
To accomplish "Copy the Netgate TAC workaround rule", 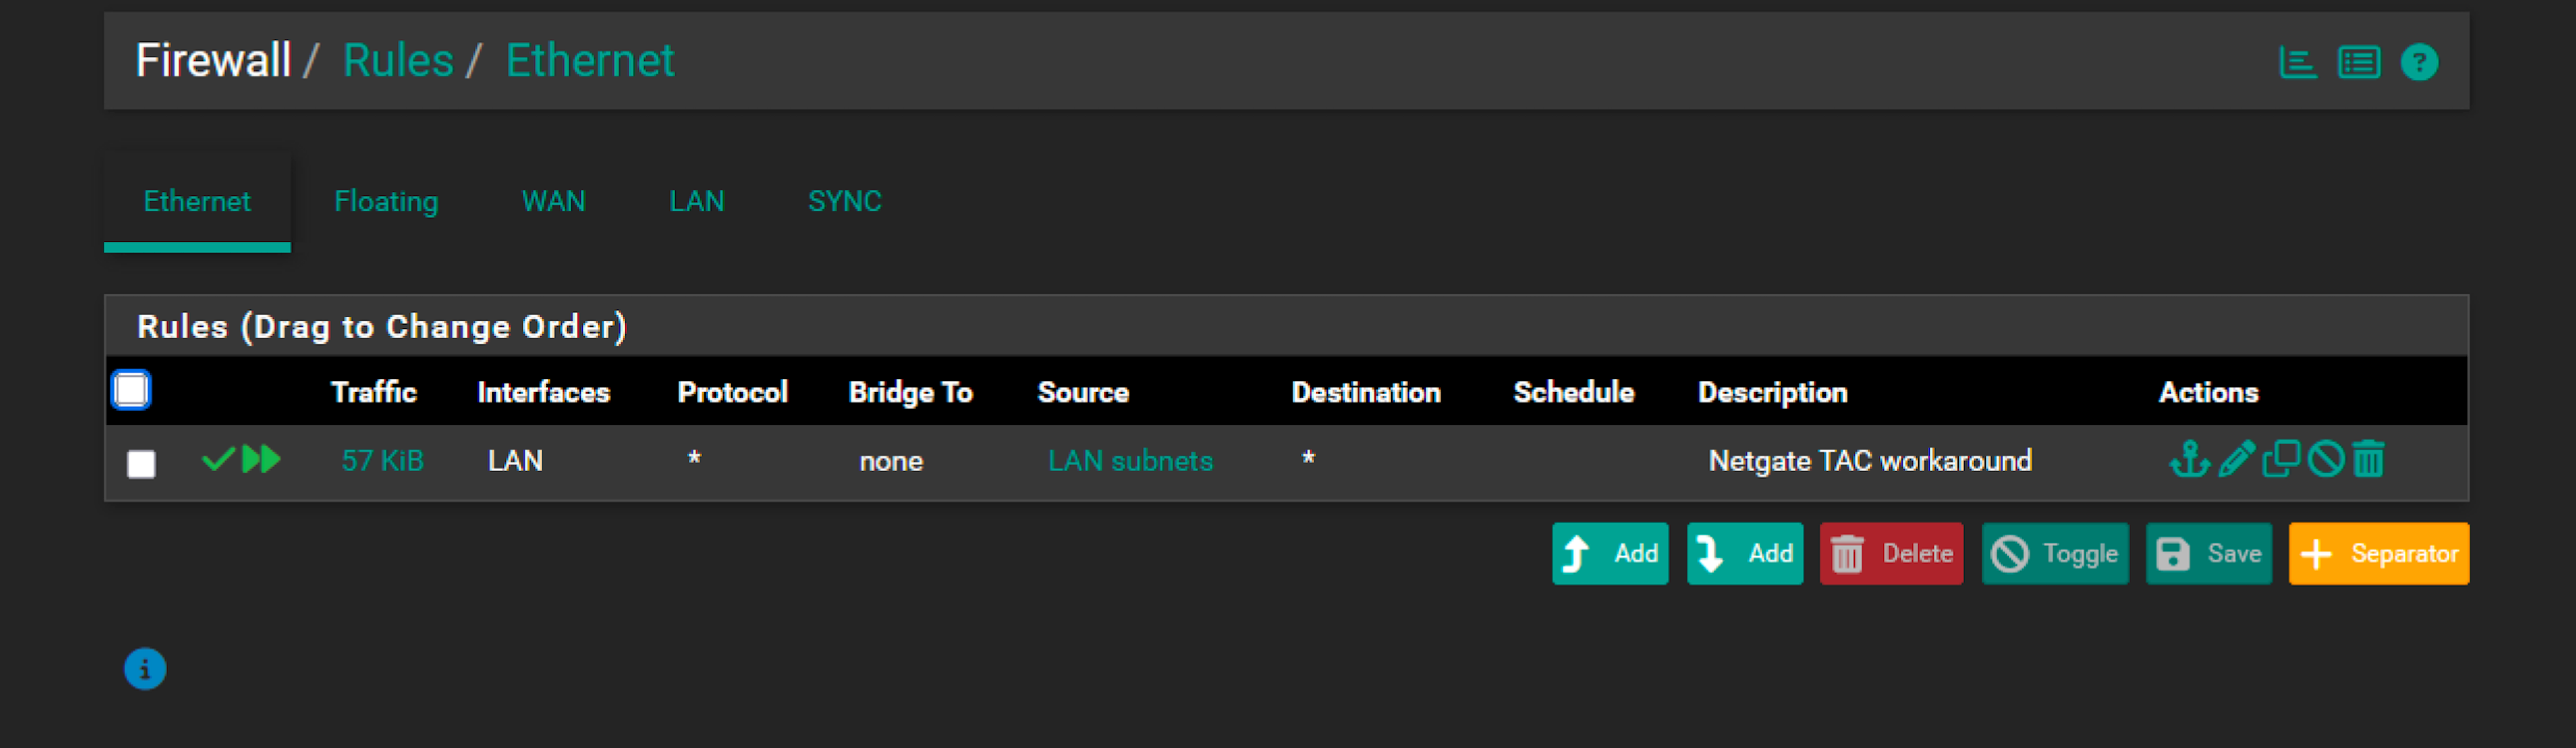I will coord(2281,460).
